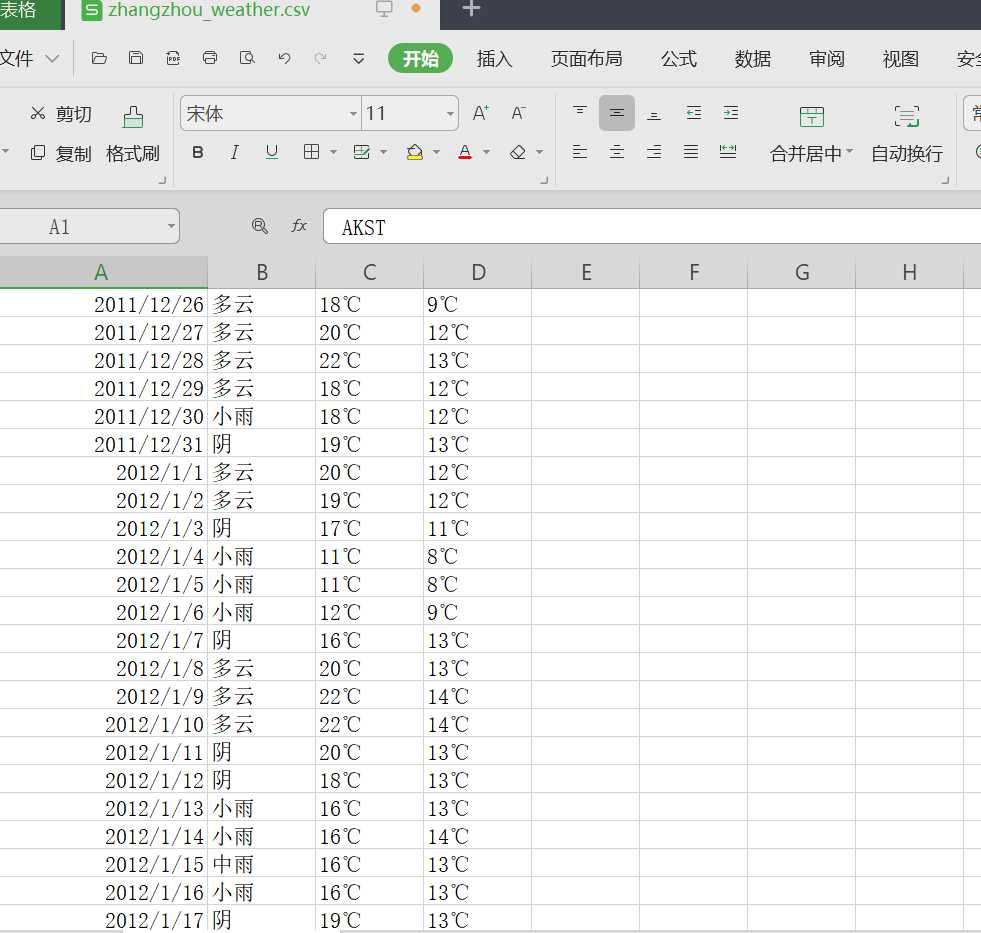Image resolution: width=981 pixels, height=933 pixels.
Task: Open Print Preview icon
Action: click(x=247, y=58)
